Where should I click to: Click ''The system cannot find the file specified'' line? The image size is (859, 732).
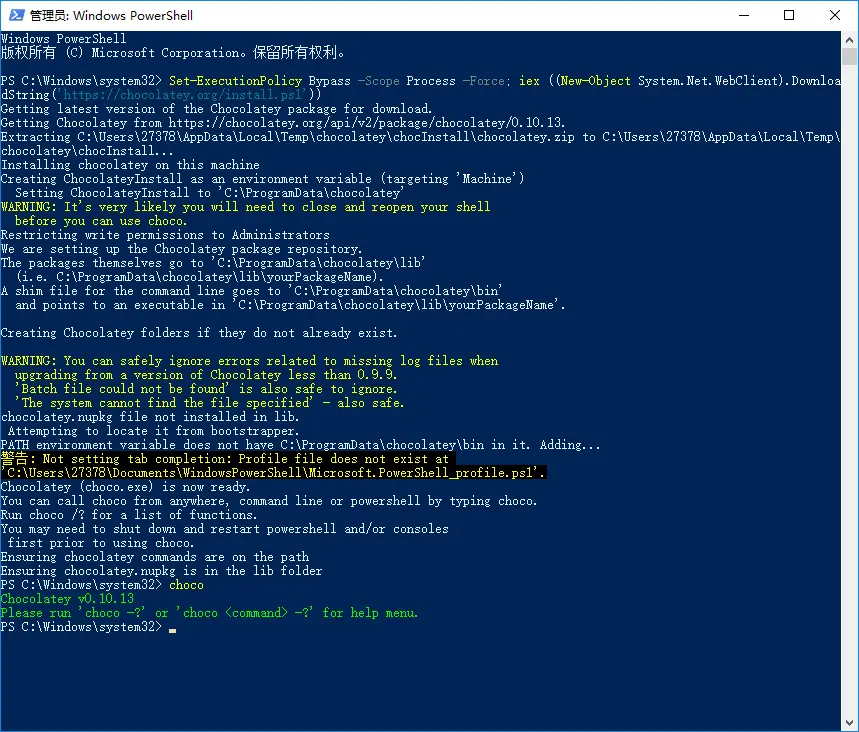(x=209, y=403)
